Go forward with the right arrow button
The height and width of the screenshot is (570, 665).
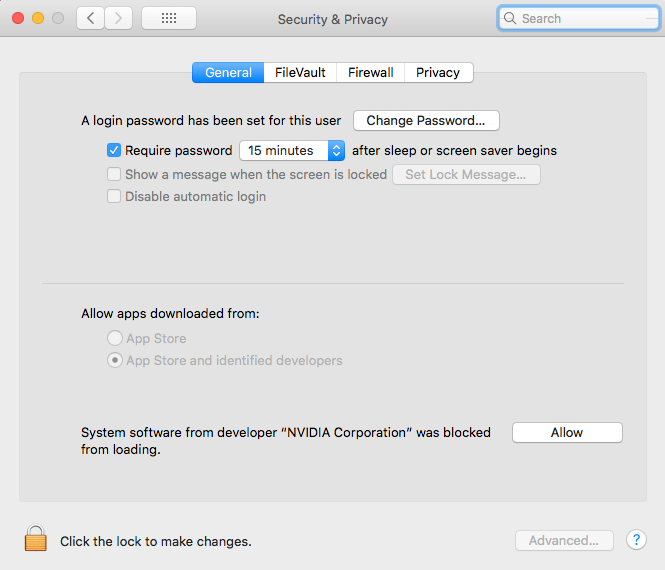[x=119, y=18]
